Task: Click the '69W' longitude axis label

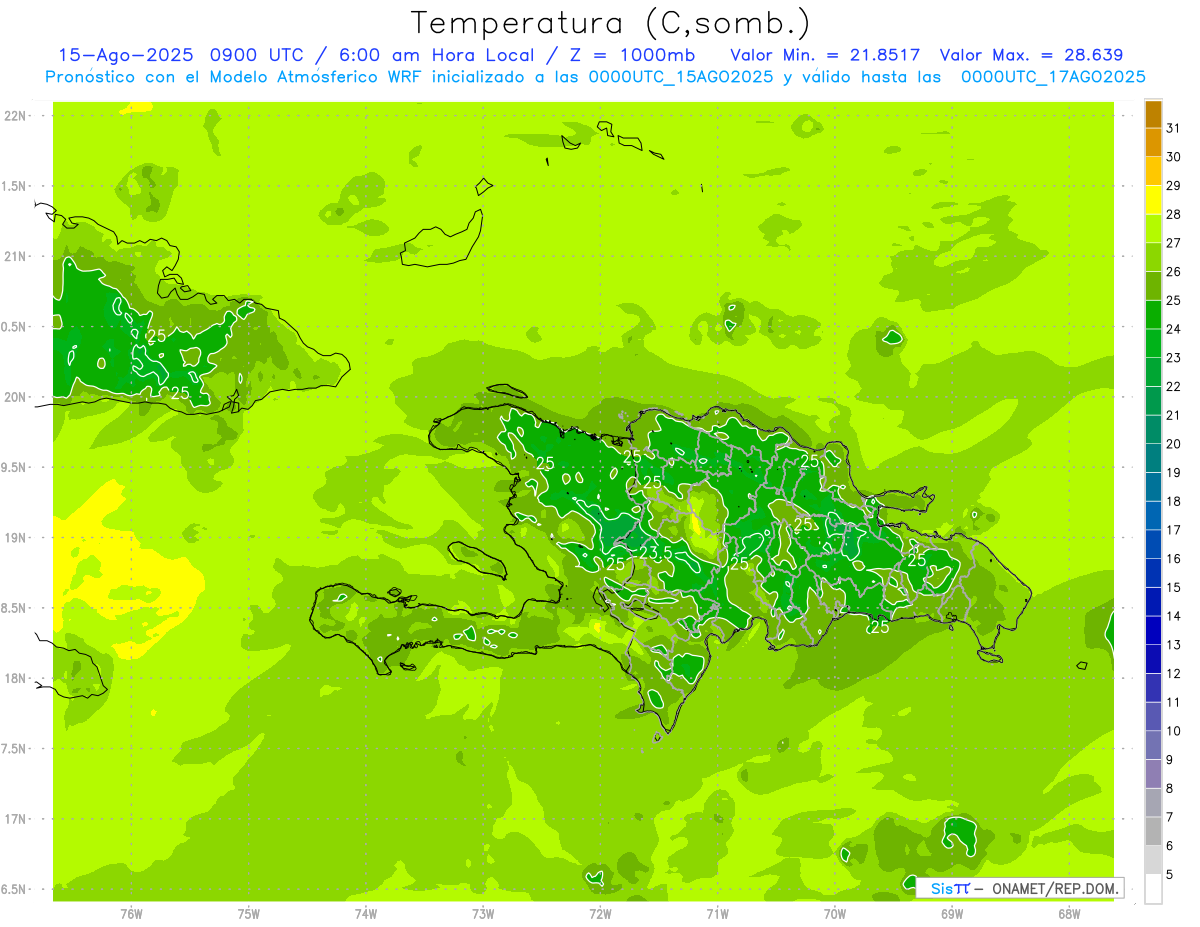Action: (x=952, y=913)
